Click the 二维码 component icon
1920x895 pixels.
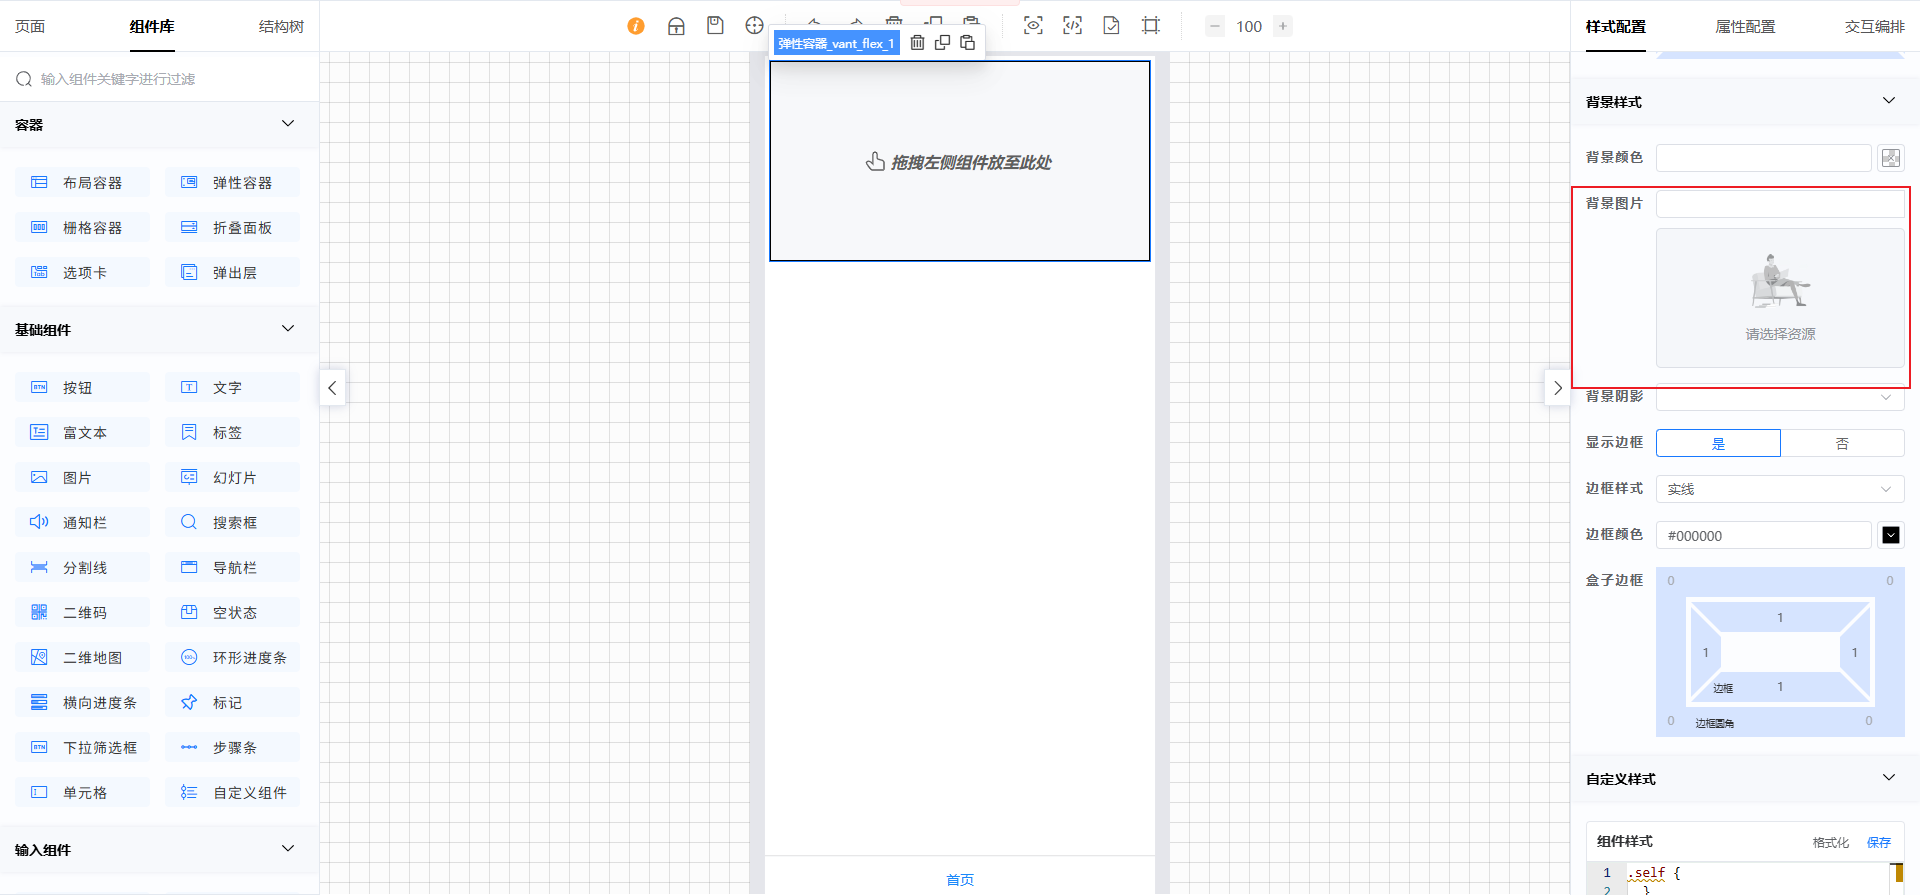click(39, 612)
